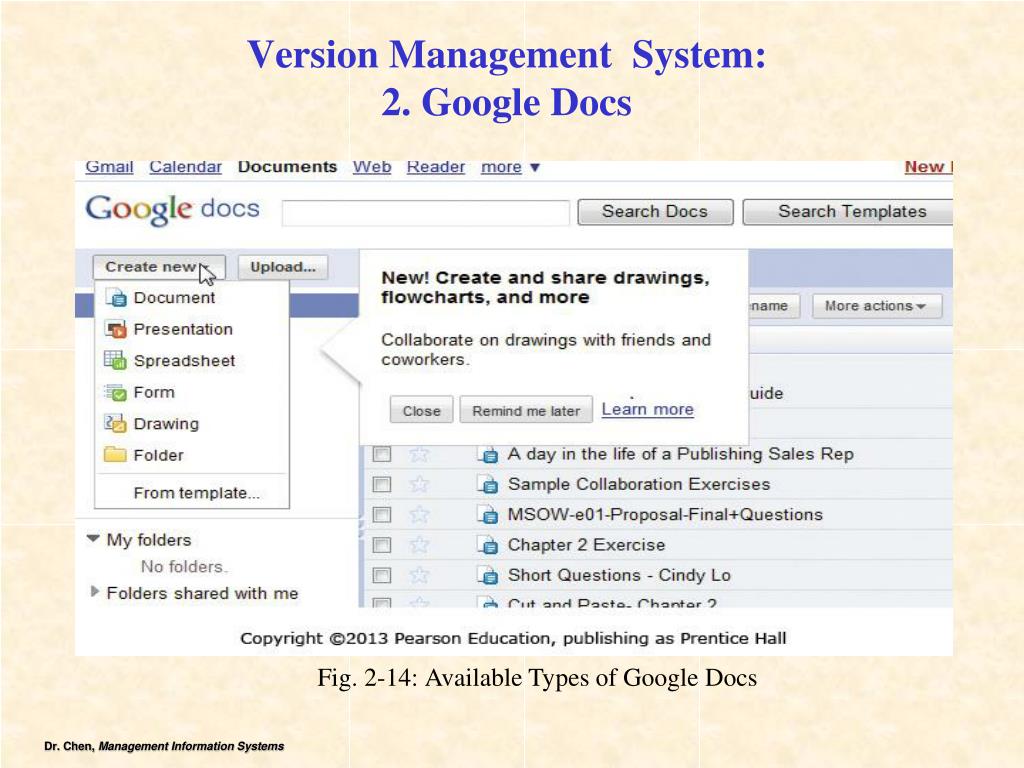Check the box for Short Questions - Cindy Lo
Image resolution: width=1024 pixels, height=768 pixels.
coord(382,575)
